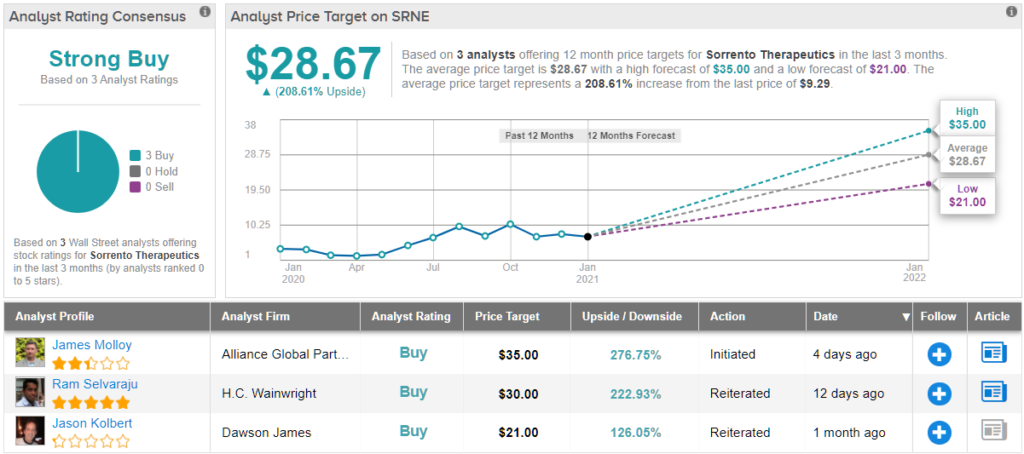This screenshot has width=1024, height=454.
Task: Open Jason Kolbert analyst profile link
Action: click(x=91, y=423)
